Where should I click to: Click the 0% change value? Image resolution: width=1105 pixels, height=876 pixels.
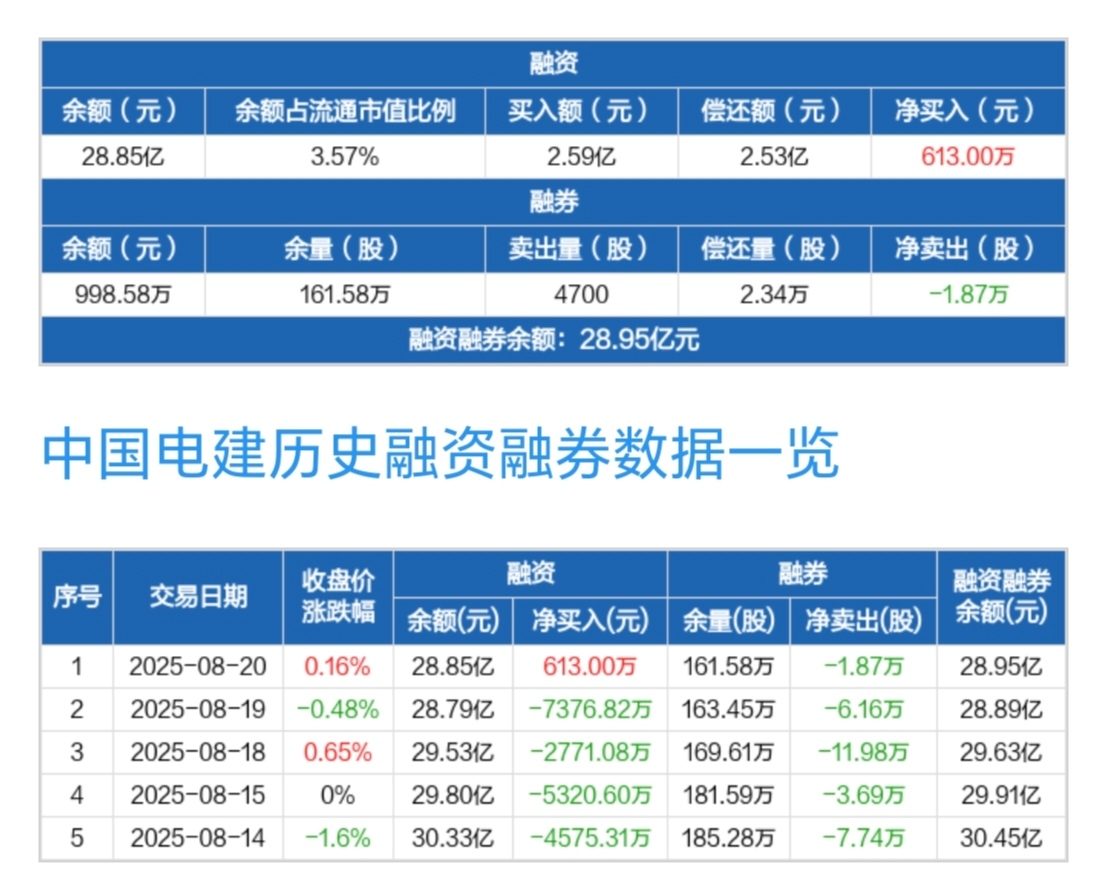(x=338, y=796)
